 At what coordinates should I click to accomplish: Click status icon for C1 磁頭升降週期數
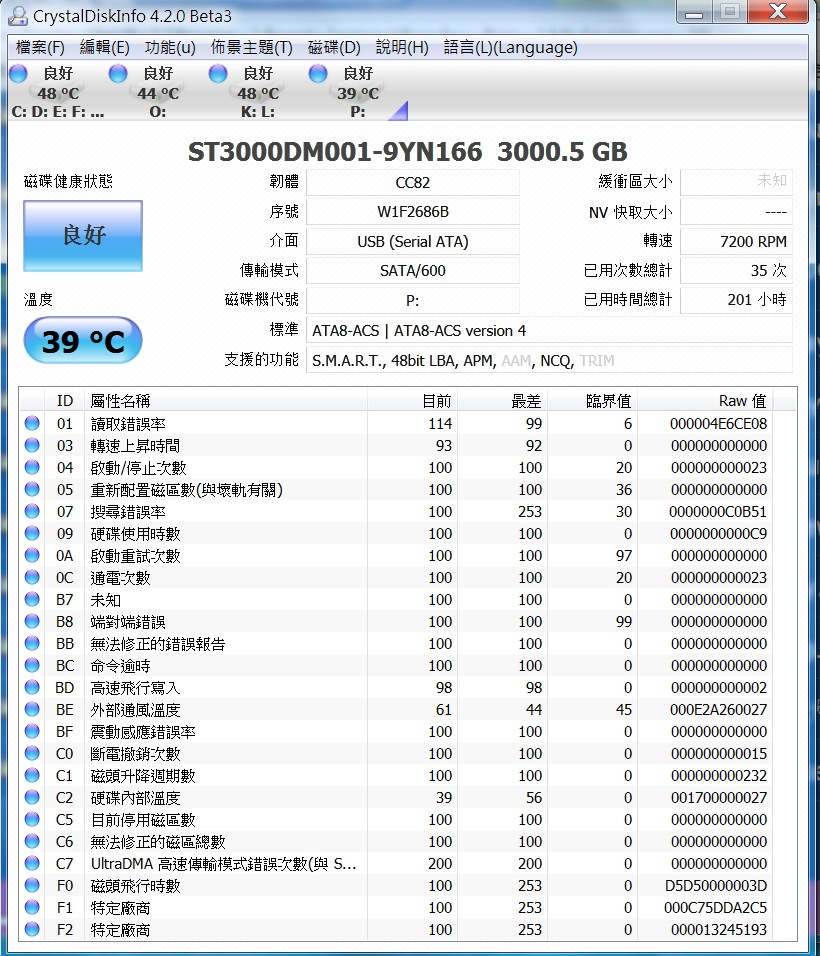coord(32,775)
